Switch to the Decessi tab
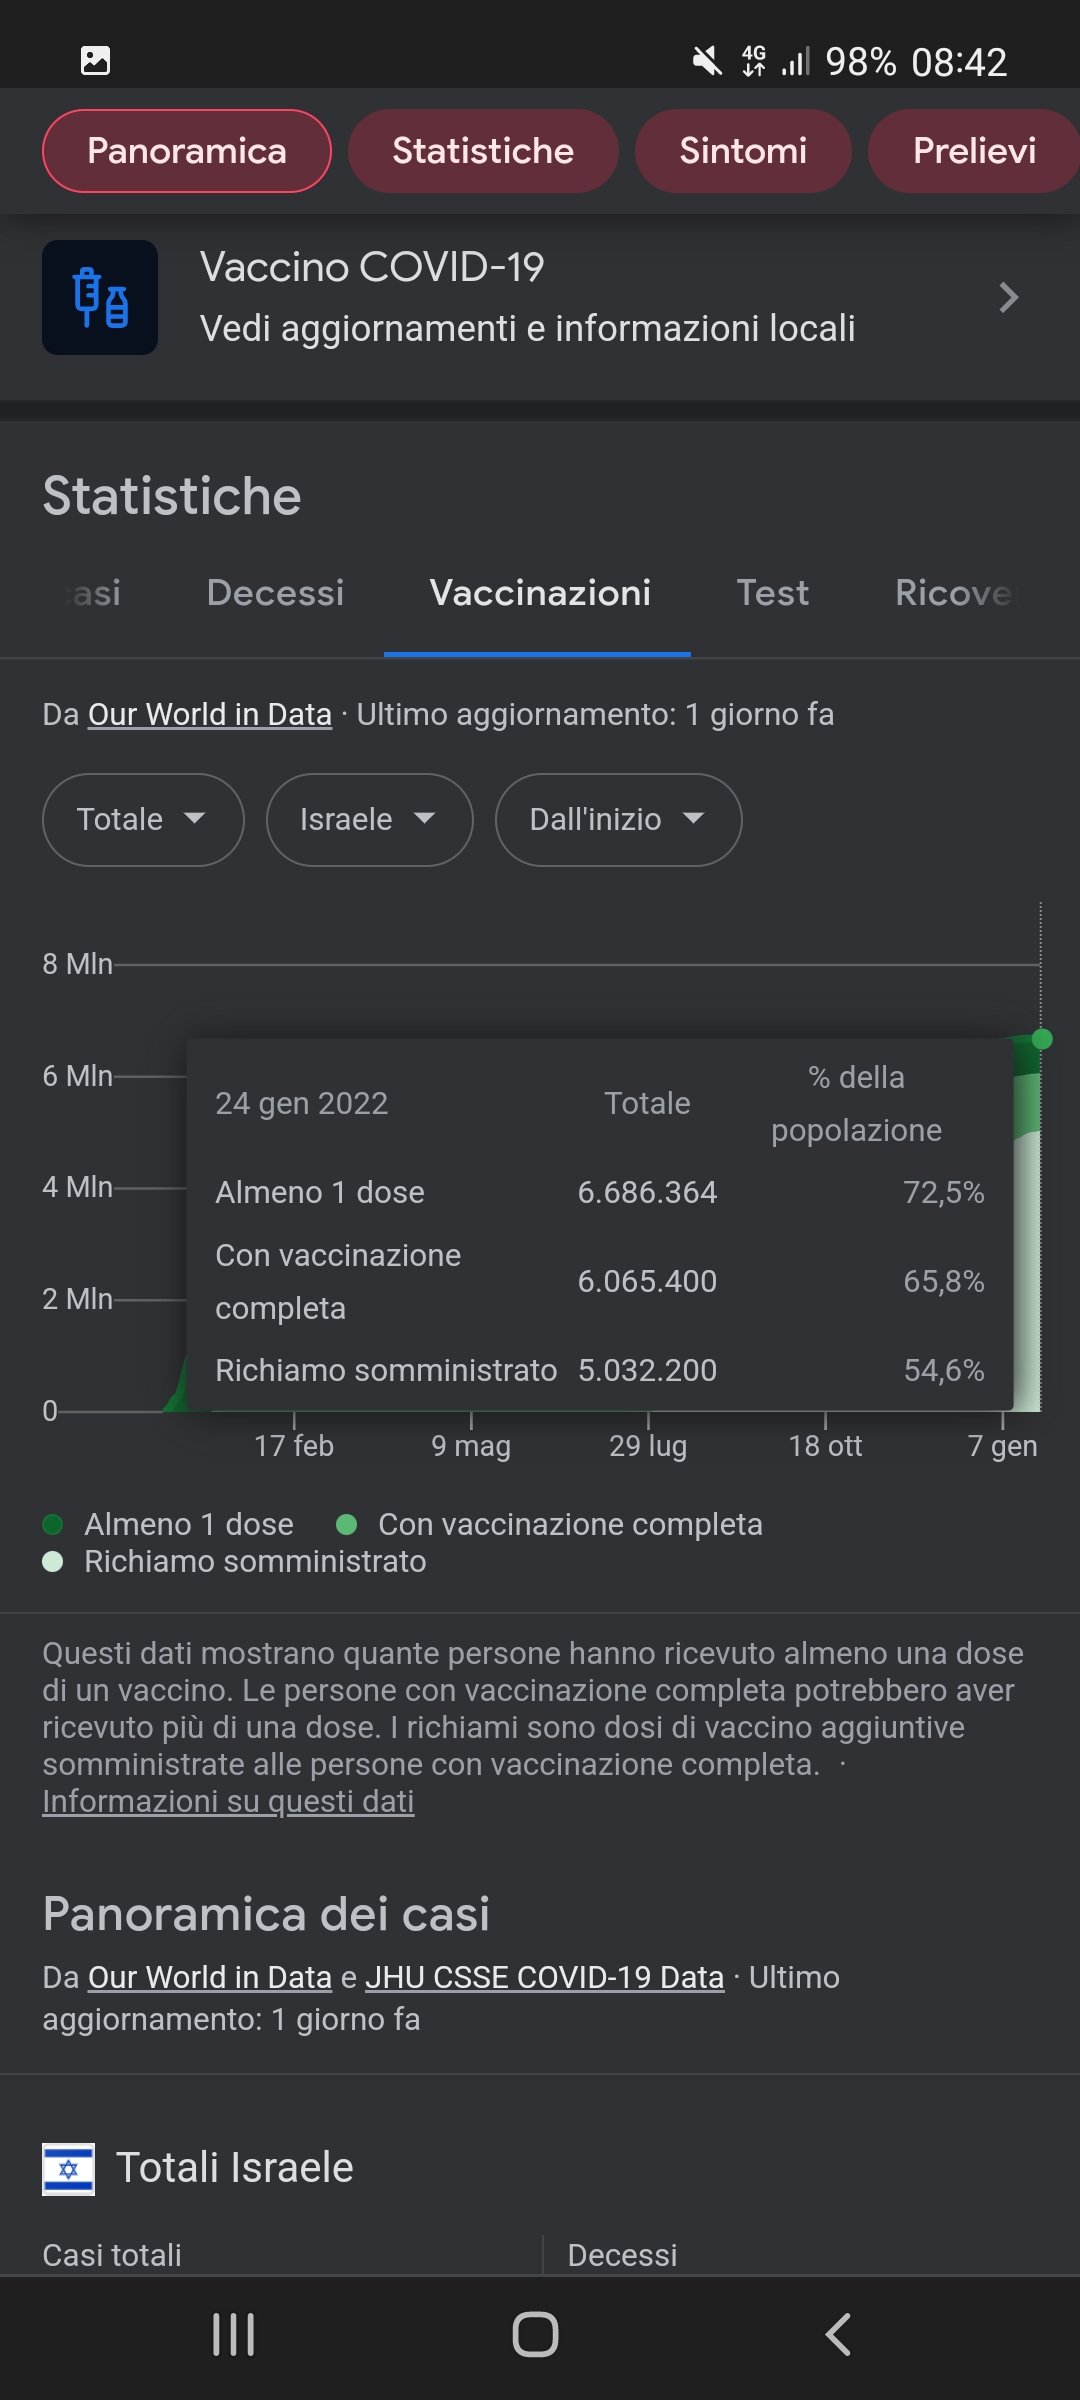The height and width of the screenshot is (2400, 1080). (x=275, y=593)
